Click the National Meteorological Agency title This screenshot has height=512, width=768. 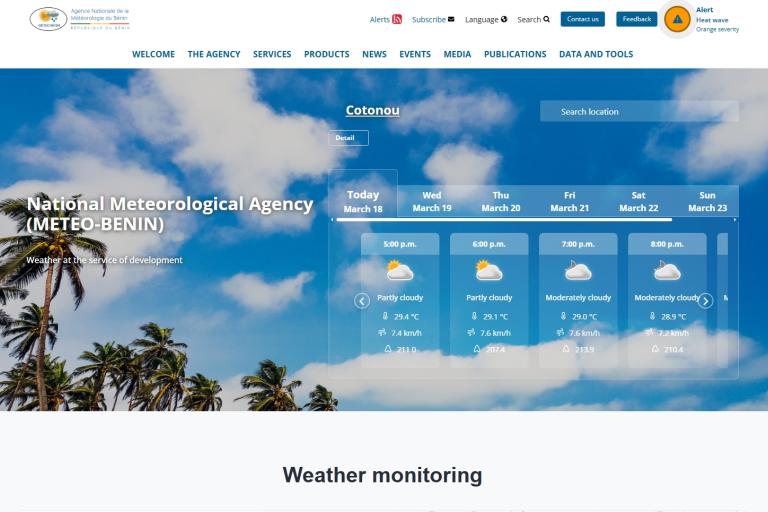pos(170,214)
